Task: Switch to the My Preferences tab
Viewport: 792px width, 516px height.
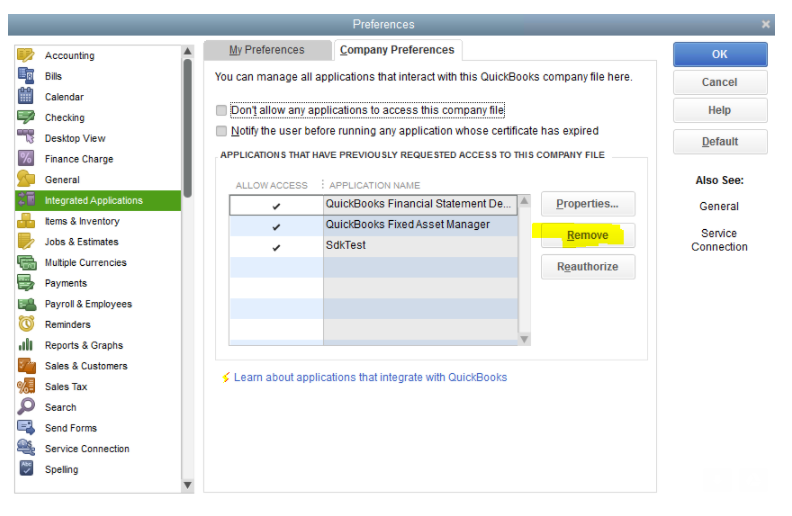Action: point(267,50)
